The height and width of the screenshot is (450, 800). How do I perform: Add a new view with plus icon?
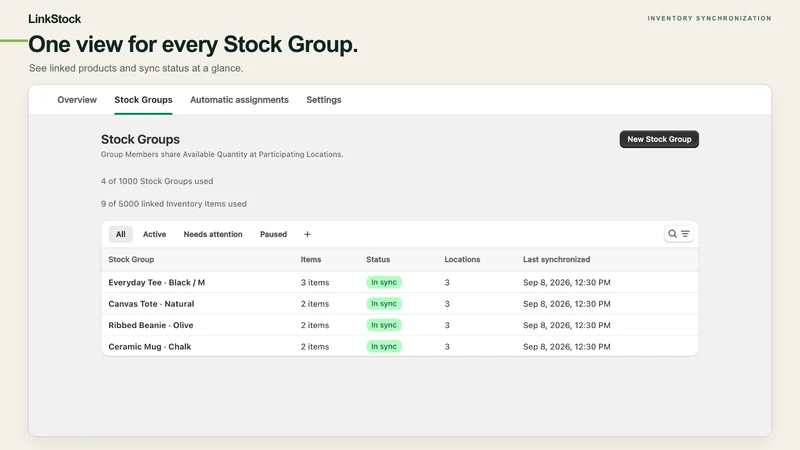click(307, 234)
